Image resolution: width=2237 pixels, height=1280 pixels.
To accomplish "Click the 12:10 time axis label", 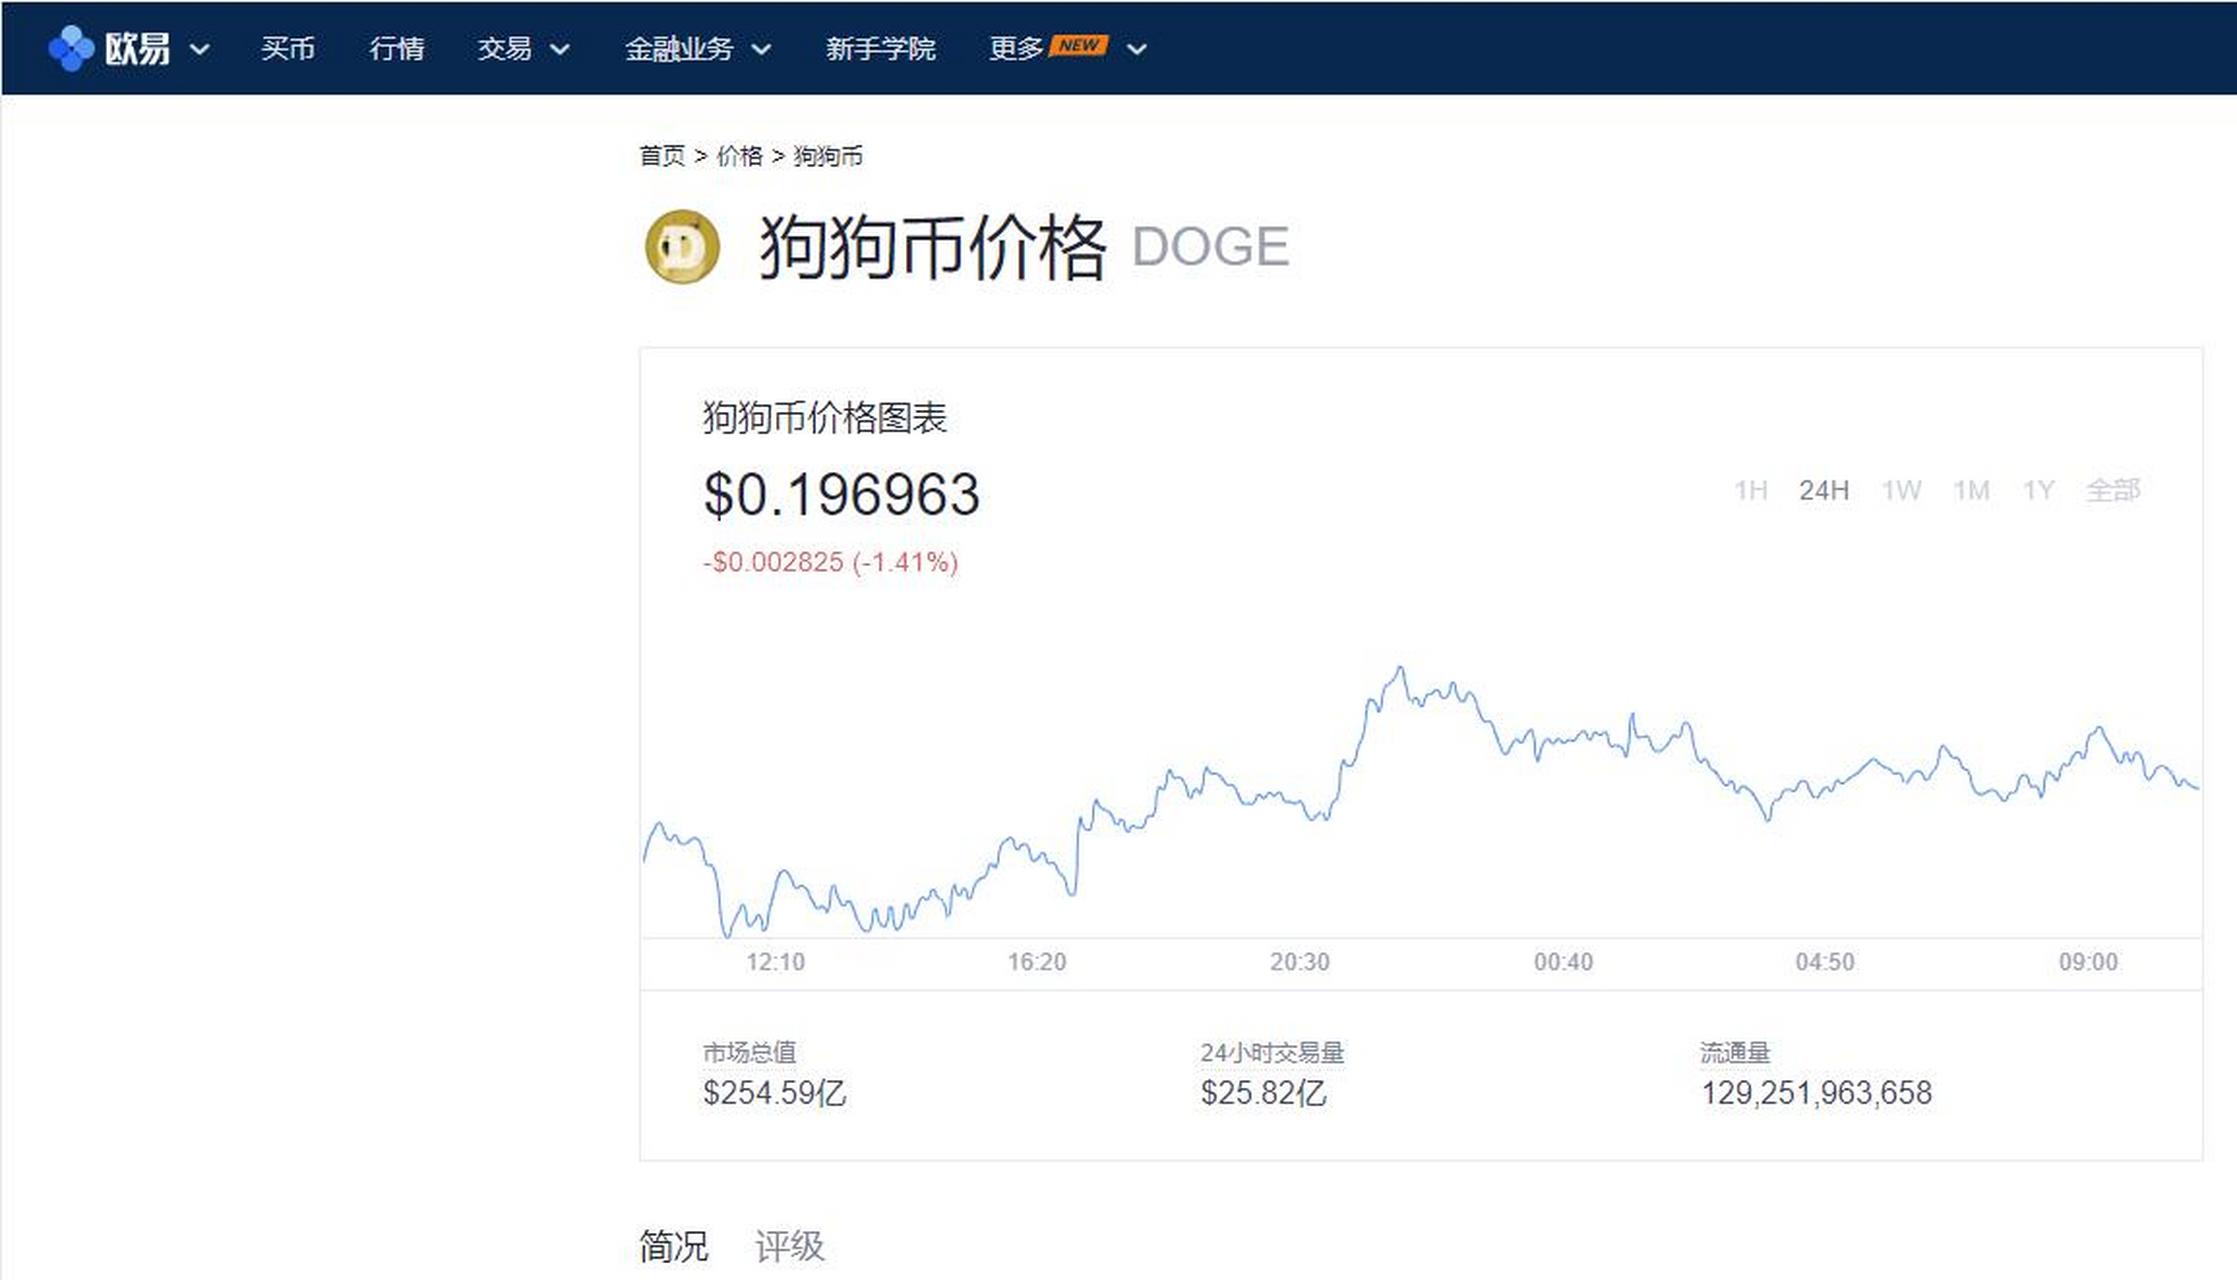I will [775, 962].
